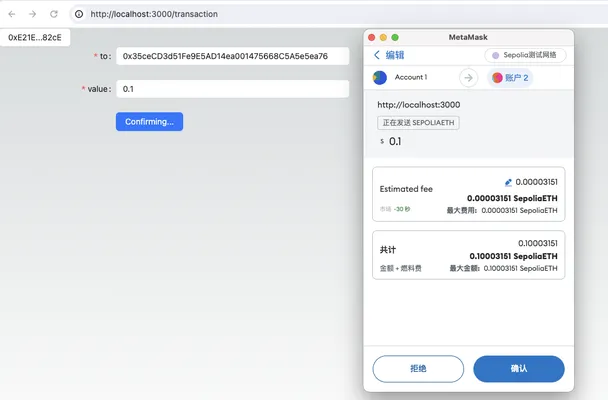The image size is (608, 400).
Task: Click the Confirming... button
Action: coord(149,122)
